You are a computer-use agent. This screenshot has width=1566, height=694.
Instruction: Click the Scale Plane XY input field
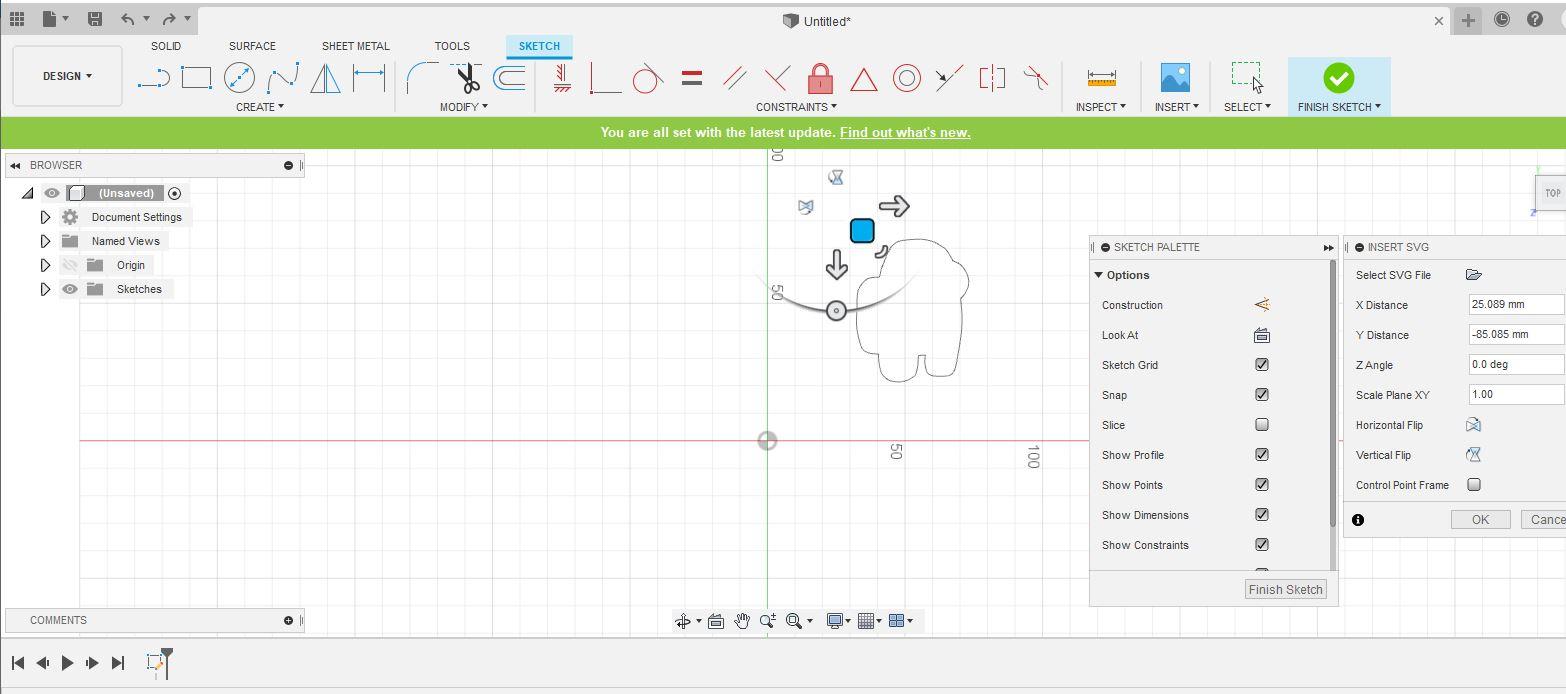pos(1515,394)
